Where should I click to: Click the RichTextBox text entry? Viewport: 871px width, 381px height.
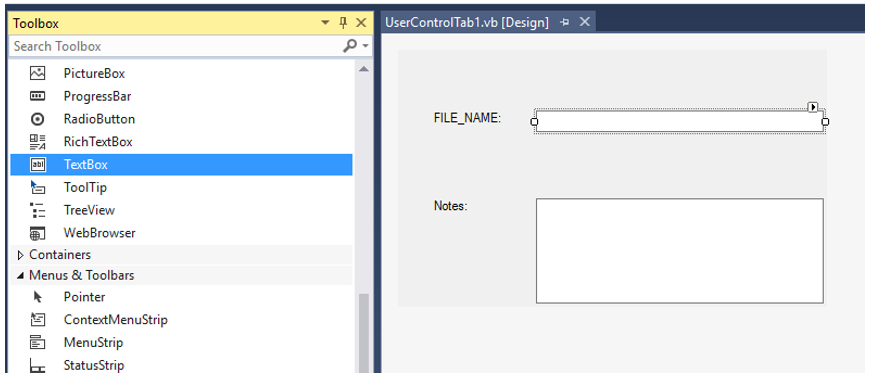98,142
